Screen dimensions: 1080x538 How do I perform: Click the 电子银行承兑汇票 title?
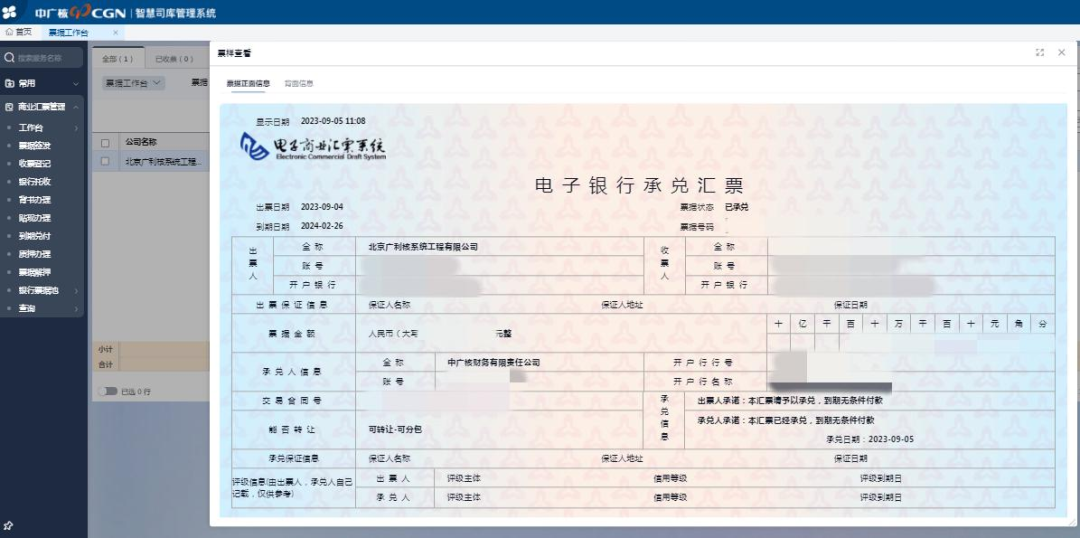click(x=639, y=186)
